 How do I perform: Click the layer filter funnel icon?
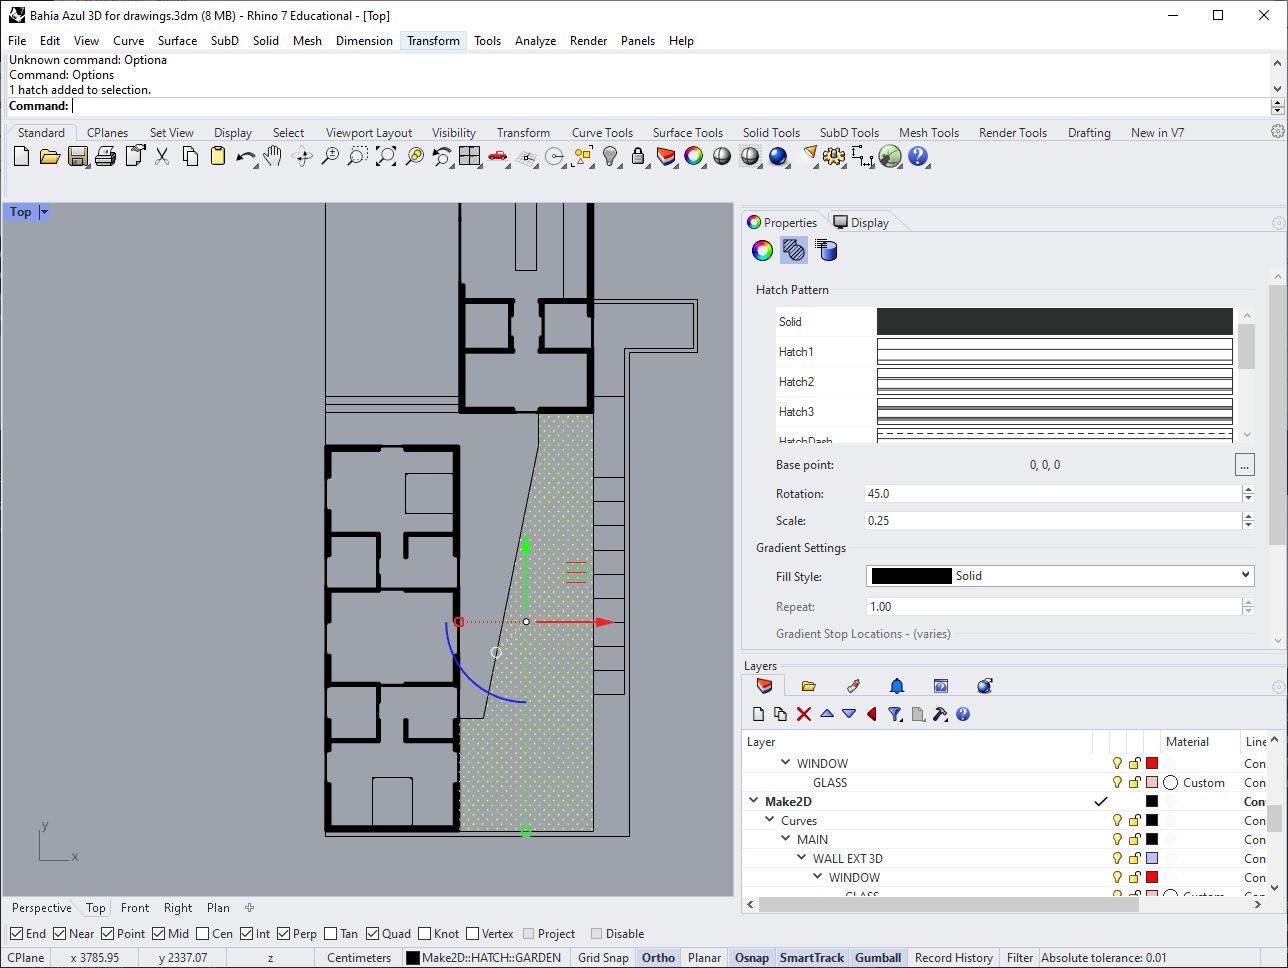pyautogui.click(x=895, y=714)
